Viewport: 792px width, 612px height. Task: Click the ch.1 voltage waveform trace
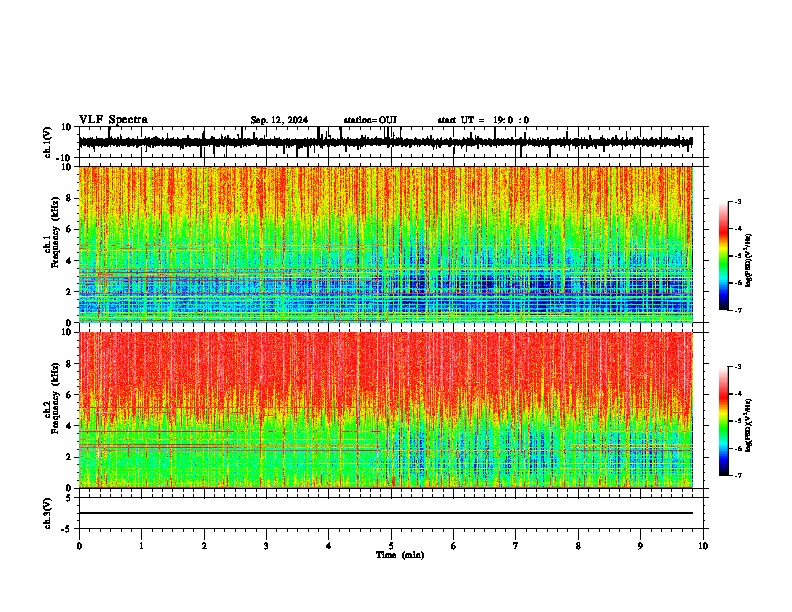coord(385,142)
